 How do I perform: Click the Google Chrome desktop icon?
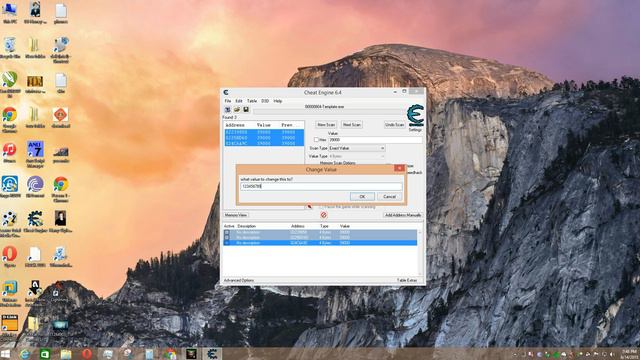pos(10,119)
